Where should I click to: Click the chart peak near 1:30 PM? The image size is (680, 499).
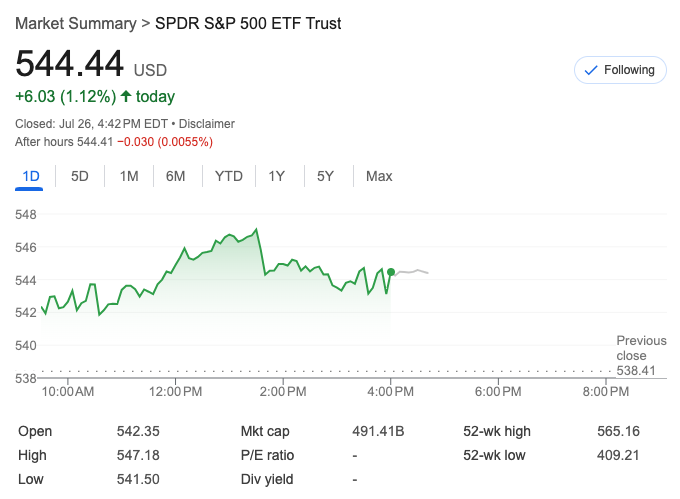257,230
